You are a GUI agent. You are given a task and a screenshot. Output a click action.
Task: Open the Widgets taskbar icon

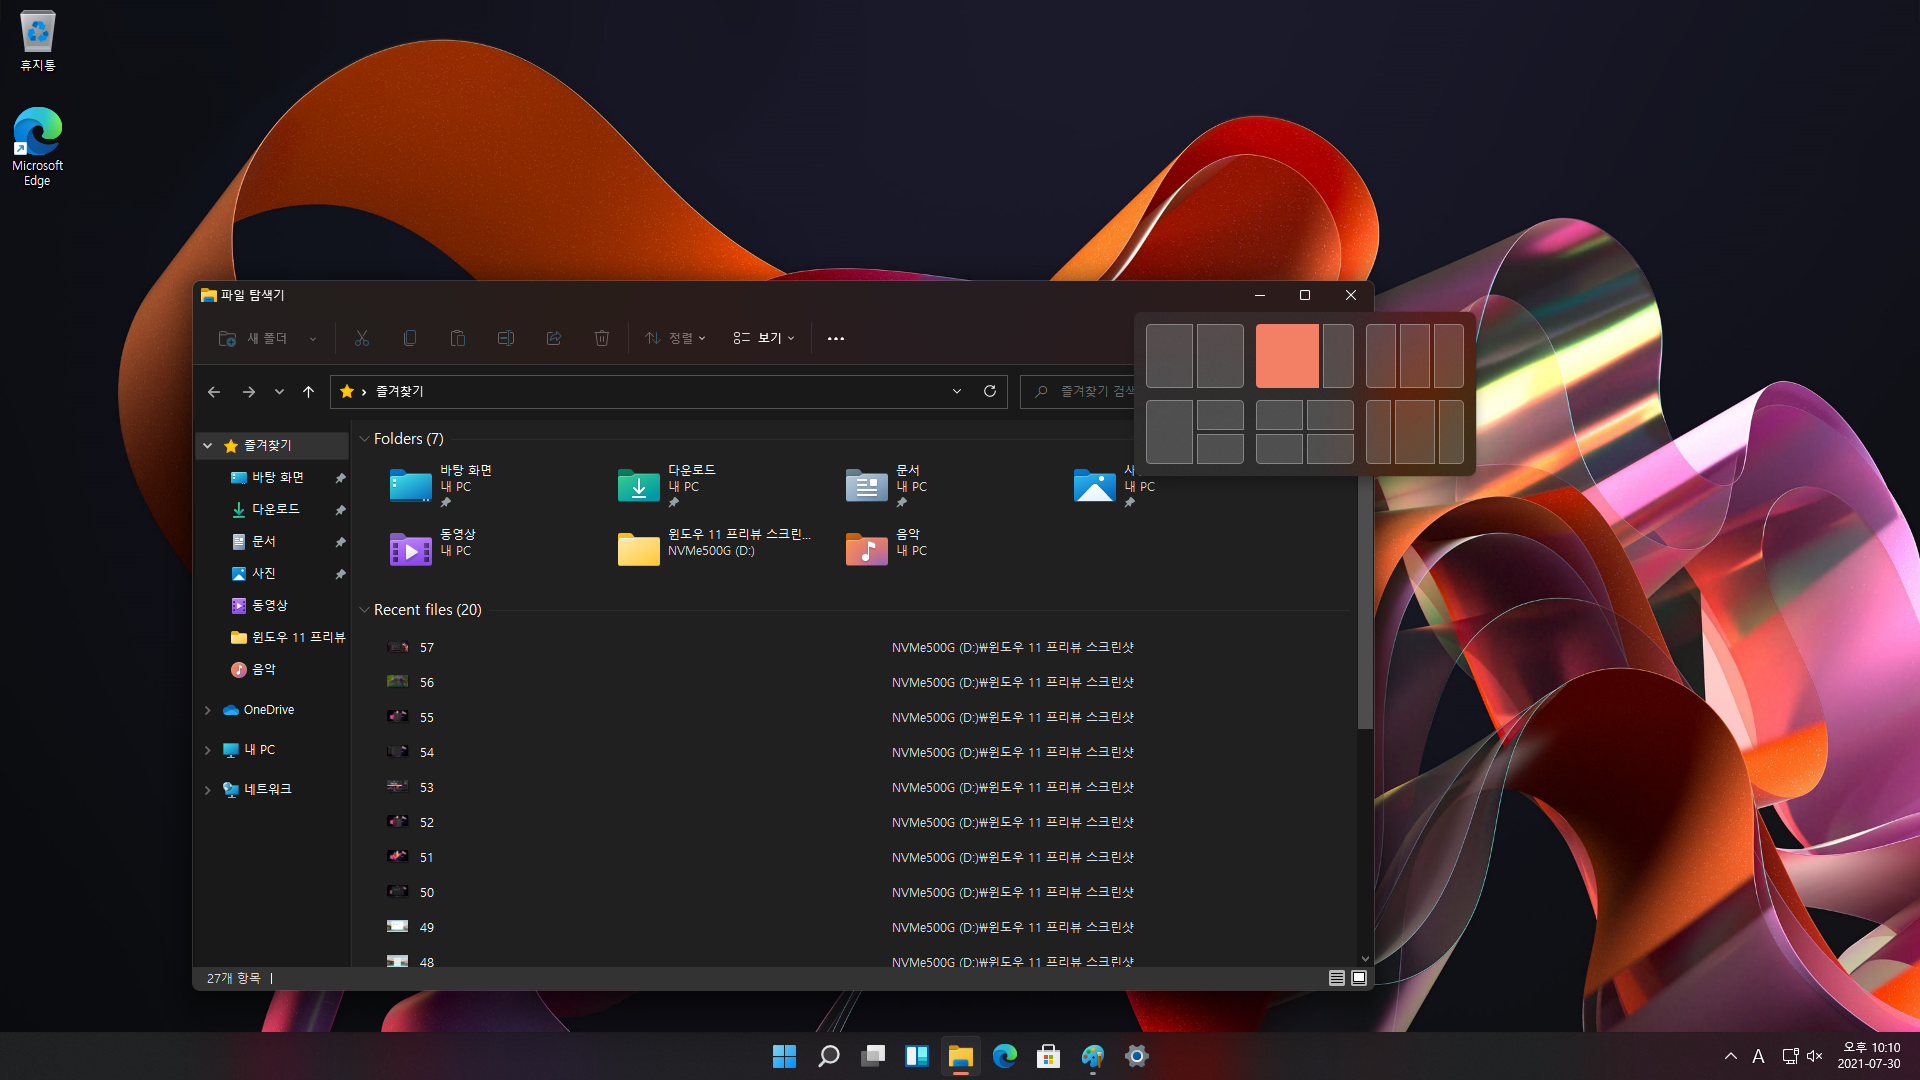click(x=917, y=1056)
